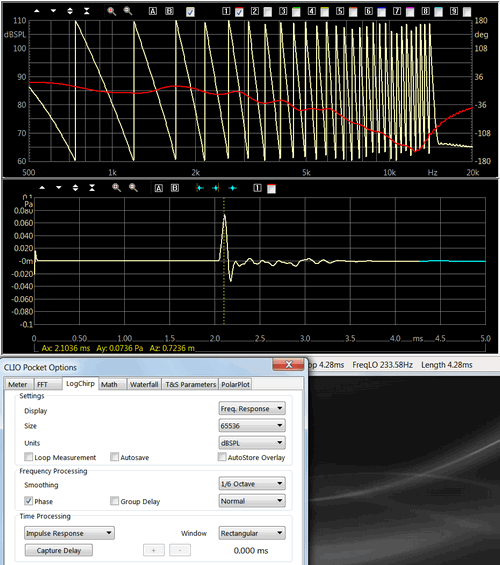The image size is (500, 565).
Task: Open the Units dropdown showing dBSPL
Action: pos(252,442)
